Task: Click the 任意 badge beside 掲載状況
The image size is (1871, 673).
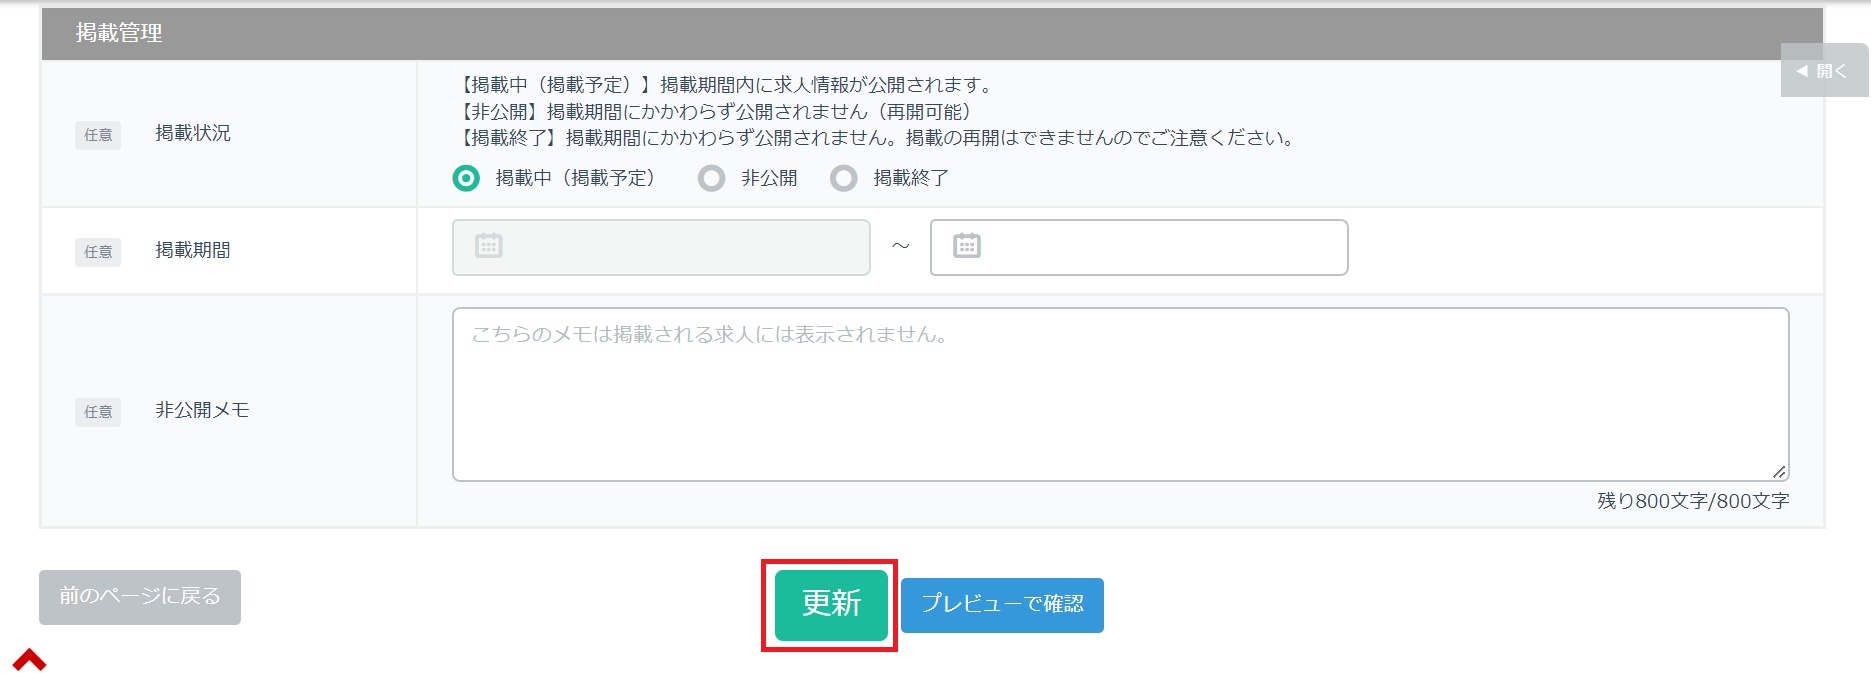Action: 98,135
